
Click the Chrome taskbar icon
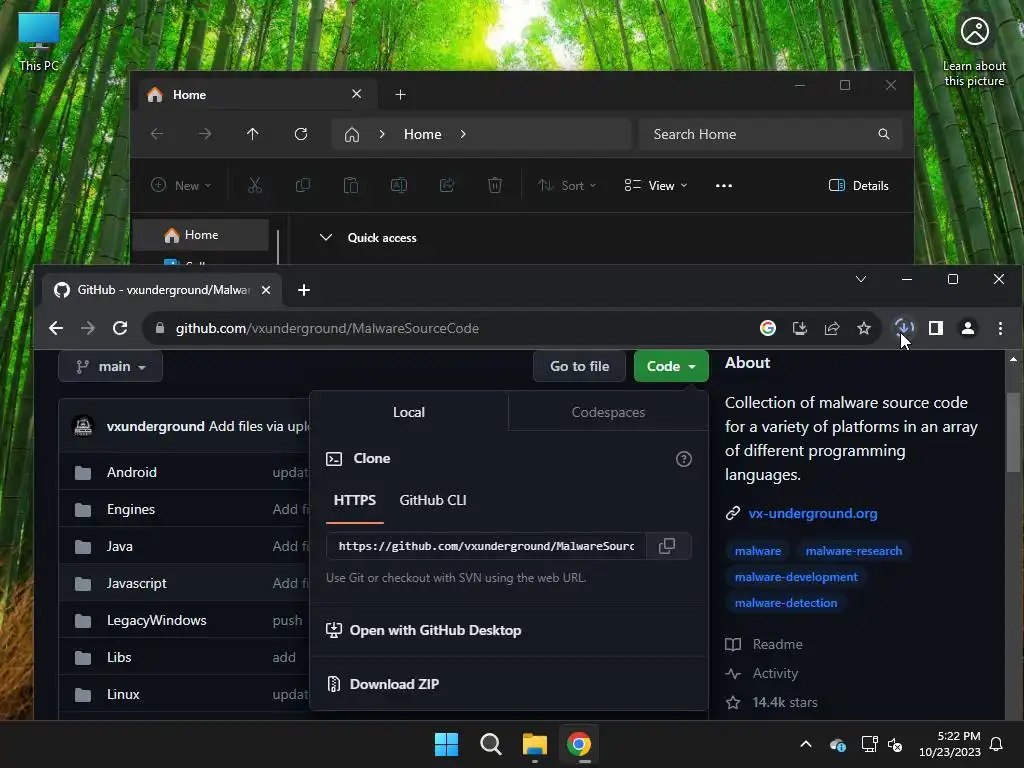579,744
